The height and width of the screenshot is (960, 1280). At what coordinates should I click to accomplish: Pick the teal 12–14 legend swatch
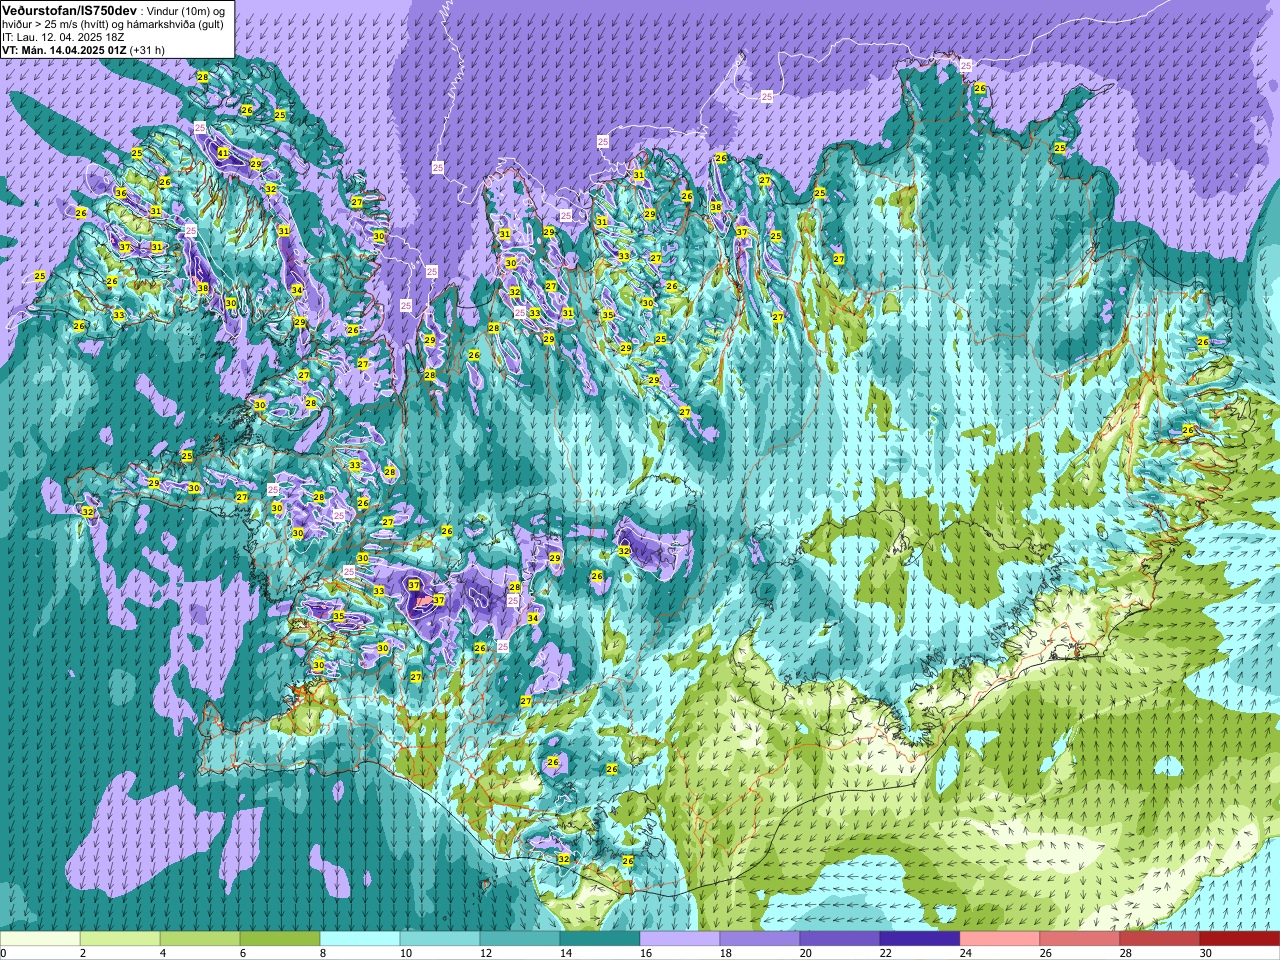520,939
